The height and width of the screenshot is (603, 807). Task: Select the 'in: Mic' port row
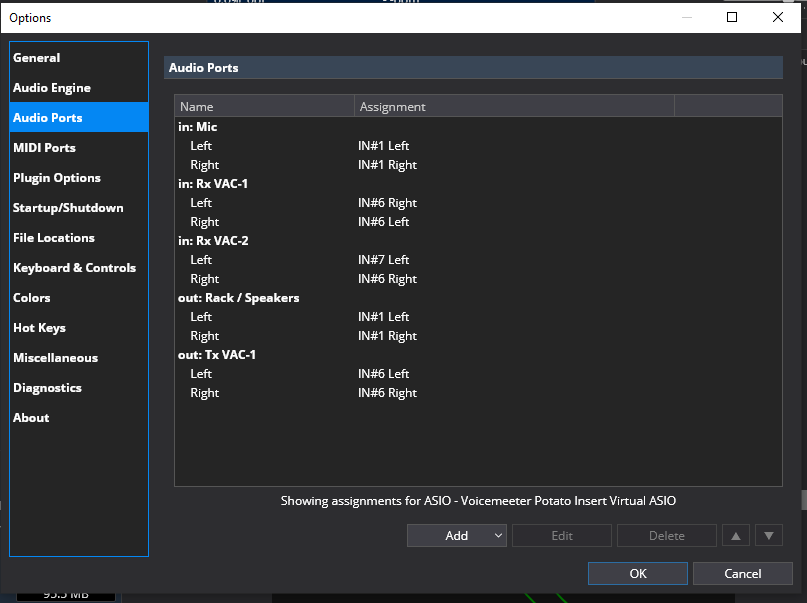[x=478, y=127]
